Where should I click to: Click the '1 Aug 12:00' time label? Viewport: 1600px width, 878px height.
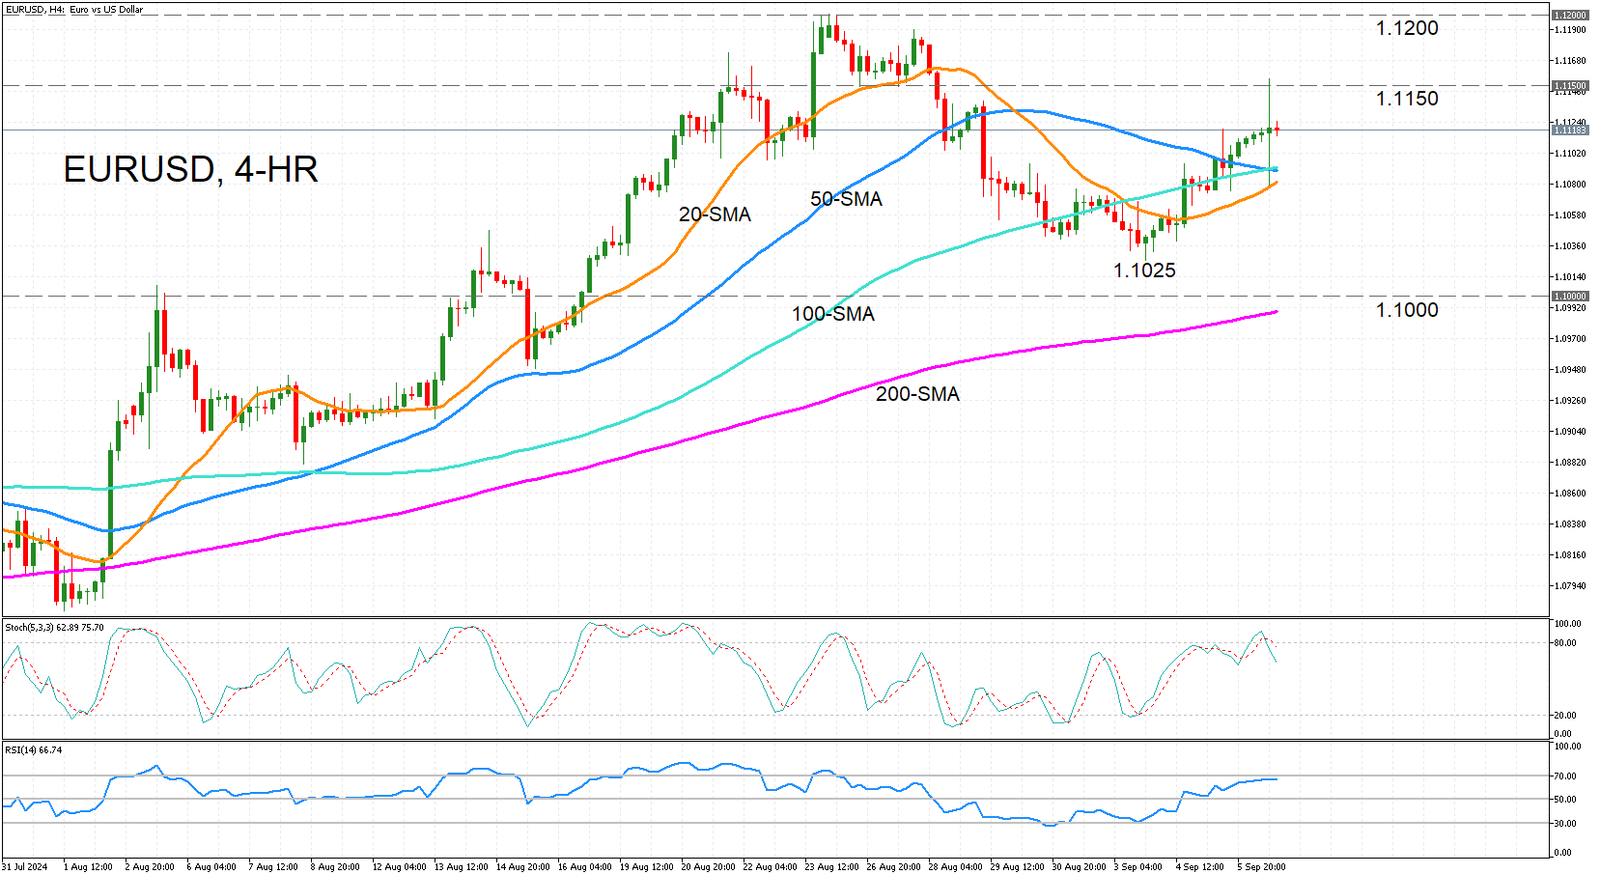click(88, 867)
